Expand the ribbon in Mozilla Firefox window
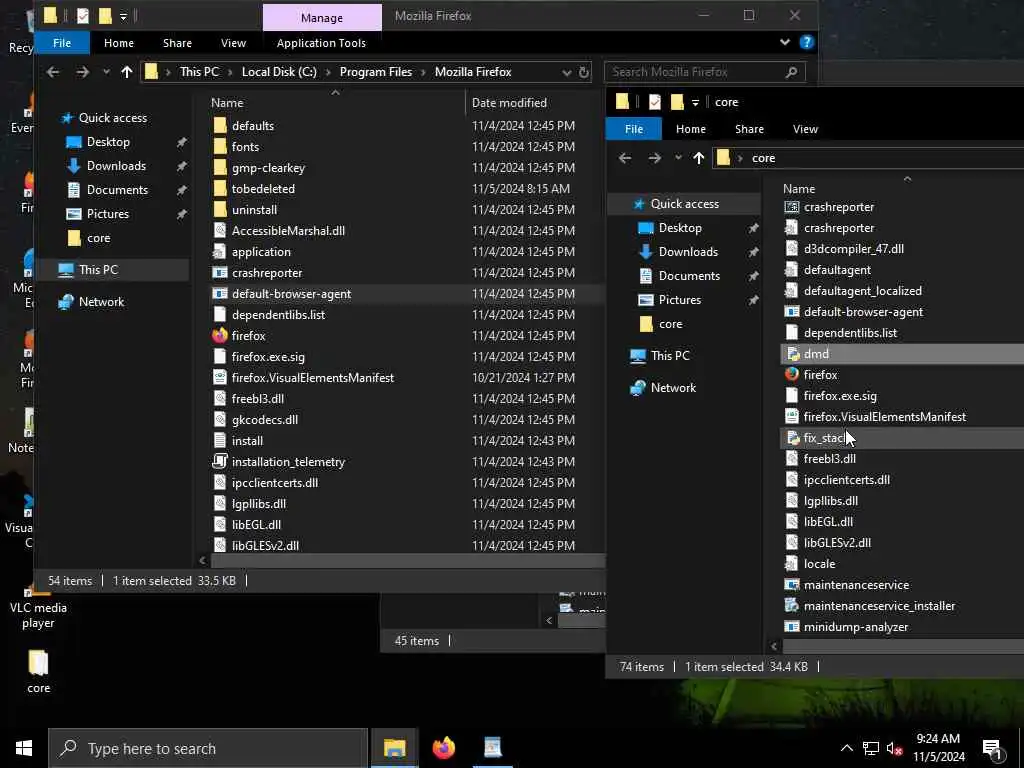Image resolution: width=1024 pixels, height=768 pixels. click(785, 42)
